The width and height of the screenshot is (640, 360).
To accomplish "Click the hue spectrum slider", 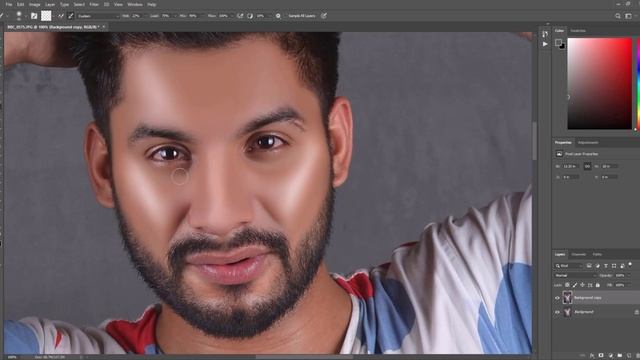I will pyautogui.click(x=638, y=84).
